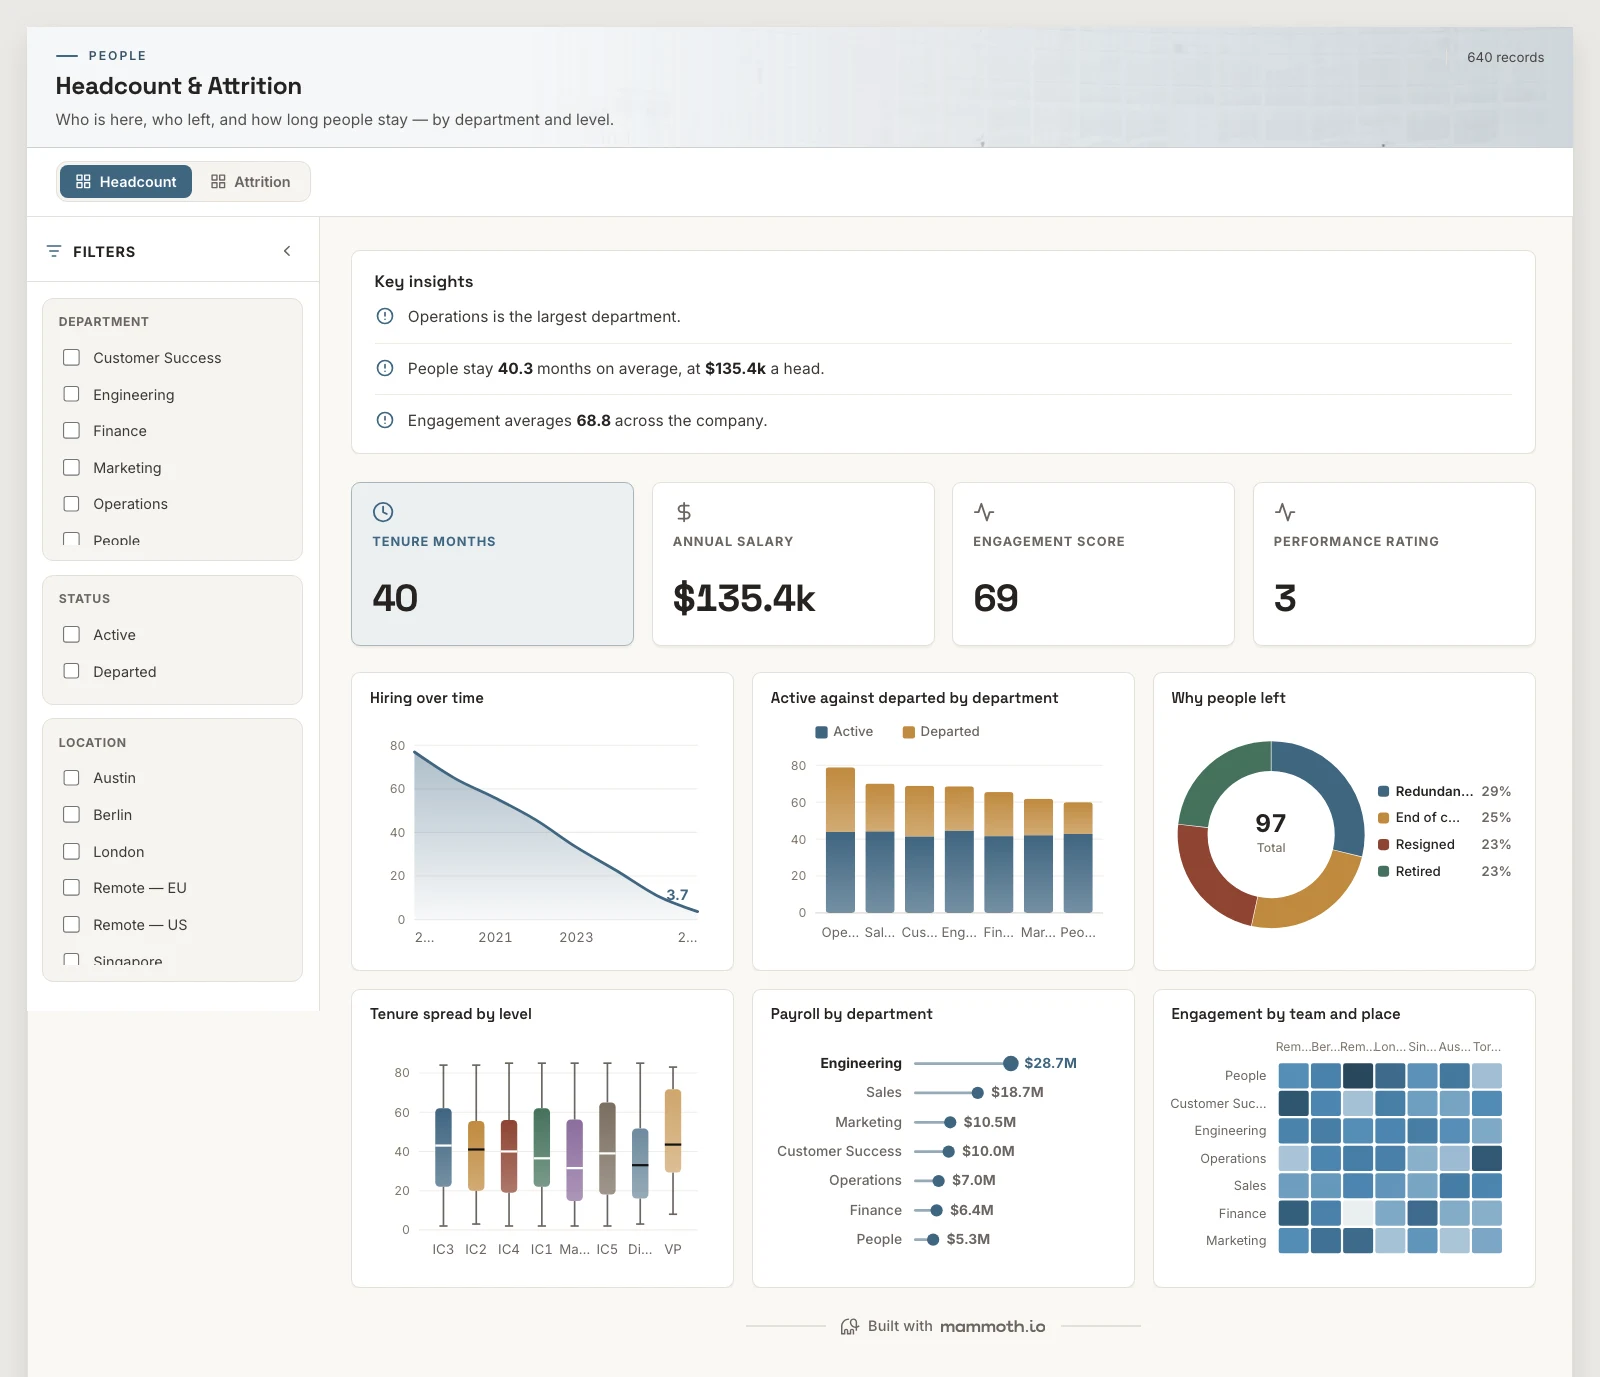Enable the Engineering department checkbox

coord(71,394)
